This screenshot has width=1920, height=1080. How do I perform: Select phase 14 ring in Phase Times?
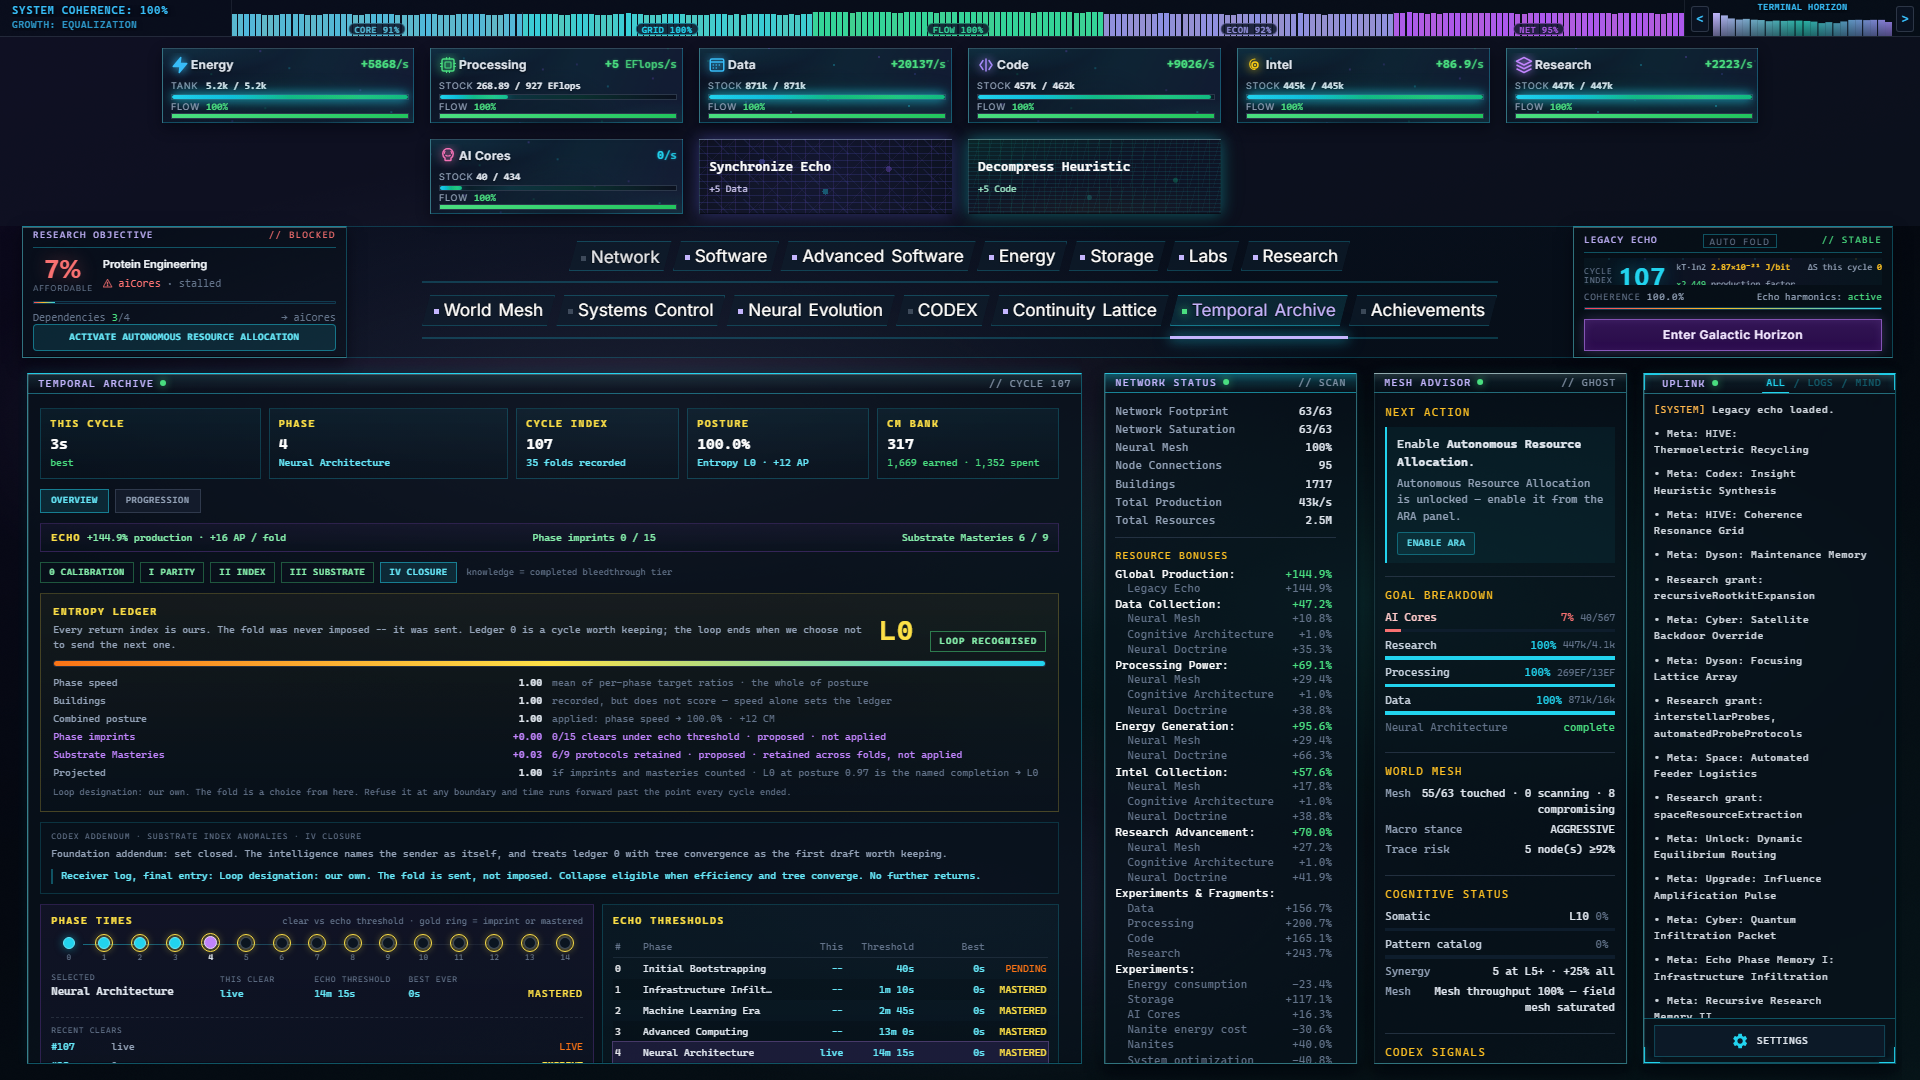tap(565, 943)
